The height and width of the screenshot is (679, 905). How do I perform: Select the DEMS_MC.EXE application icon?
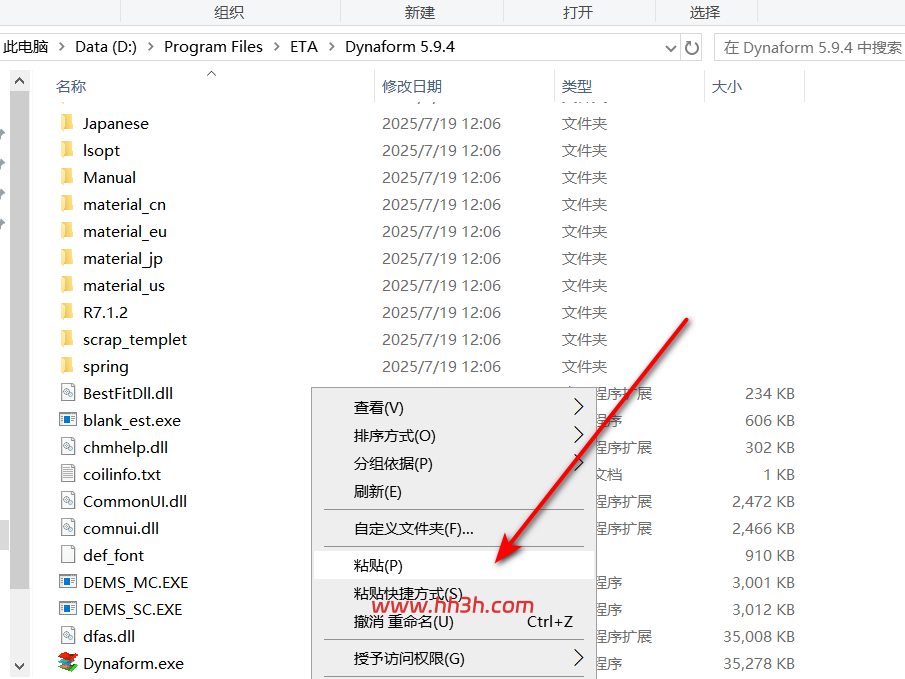[68, 581]
